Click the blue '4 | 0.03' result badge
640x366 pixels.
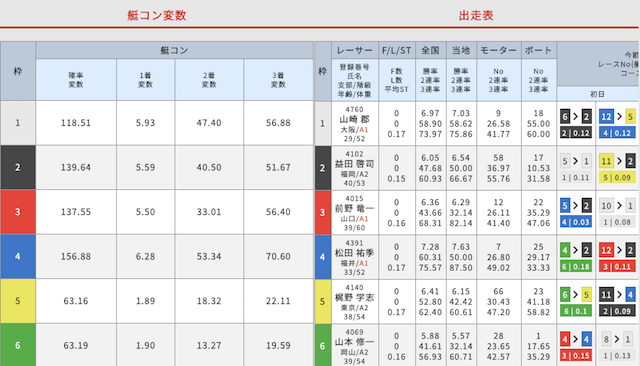pyautogui.click(x=576, y=222)
